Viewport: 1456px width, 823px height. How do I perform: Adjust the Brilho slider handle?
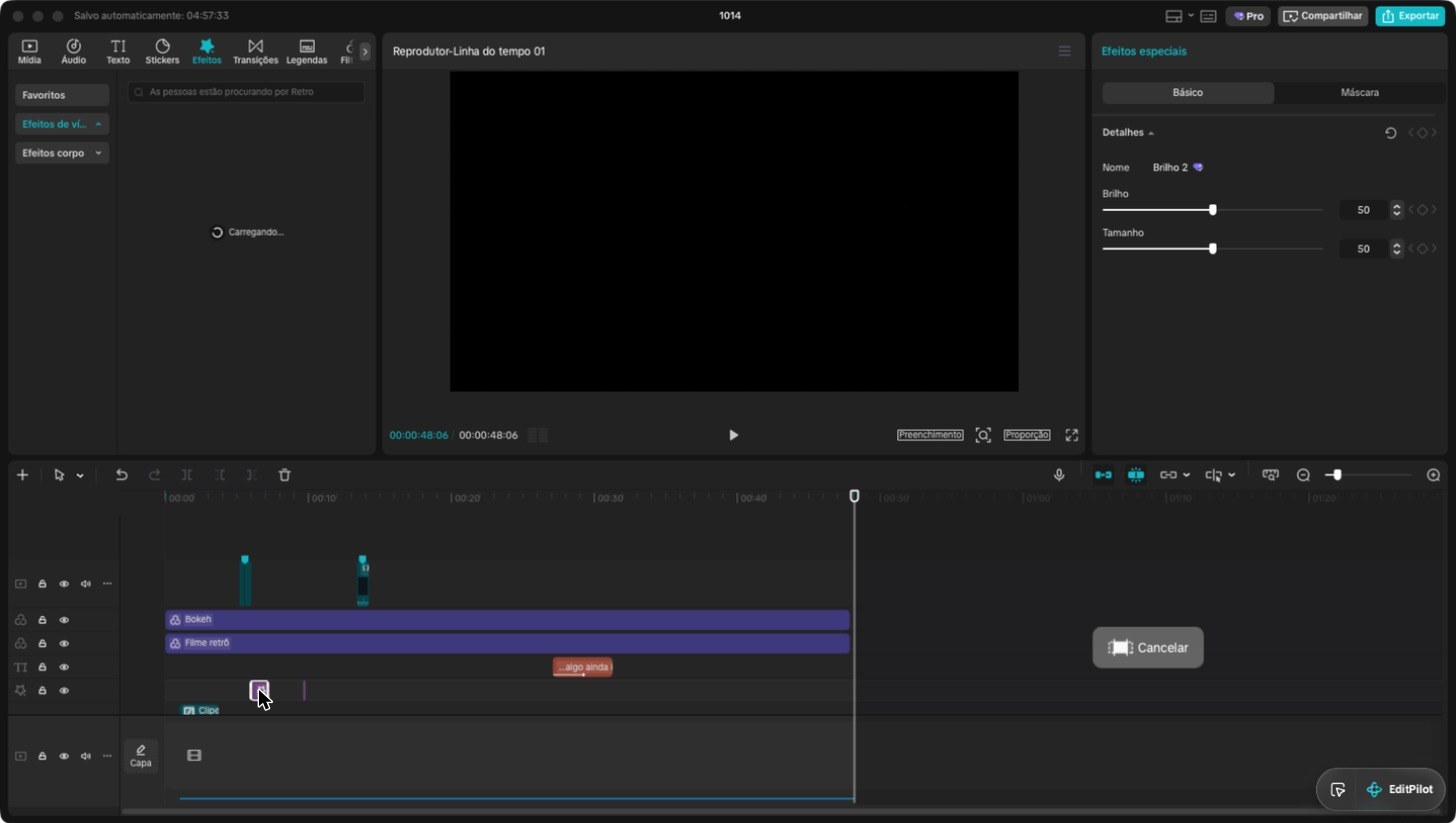click(x=1213, y=210)
